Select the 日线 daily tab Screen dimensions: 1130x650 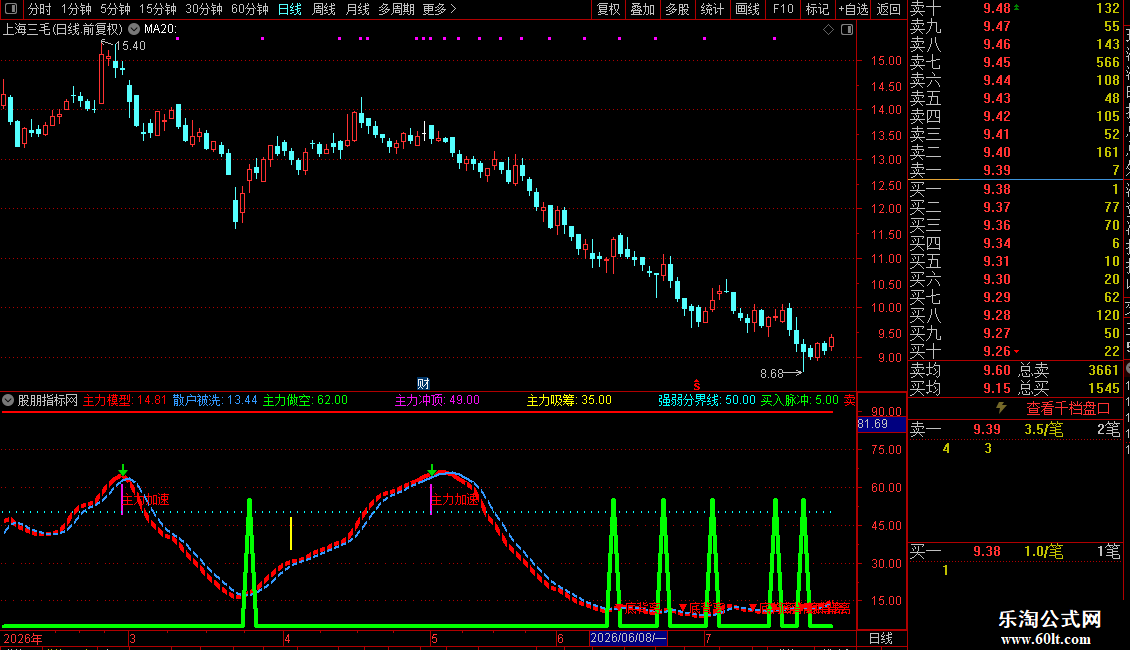[290, 9]
